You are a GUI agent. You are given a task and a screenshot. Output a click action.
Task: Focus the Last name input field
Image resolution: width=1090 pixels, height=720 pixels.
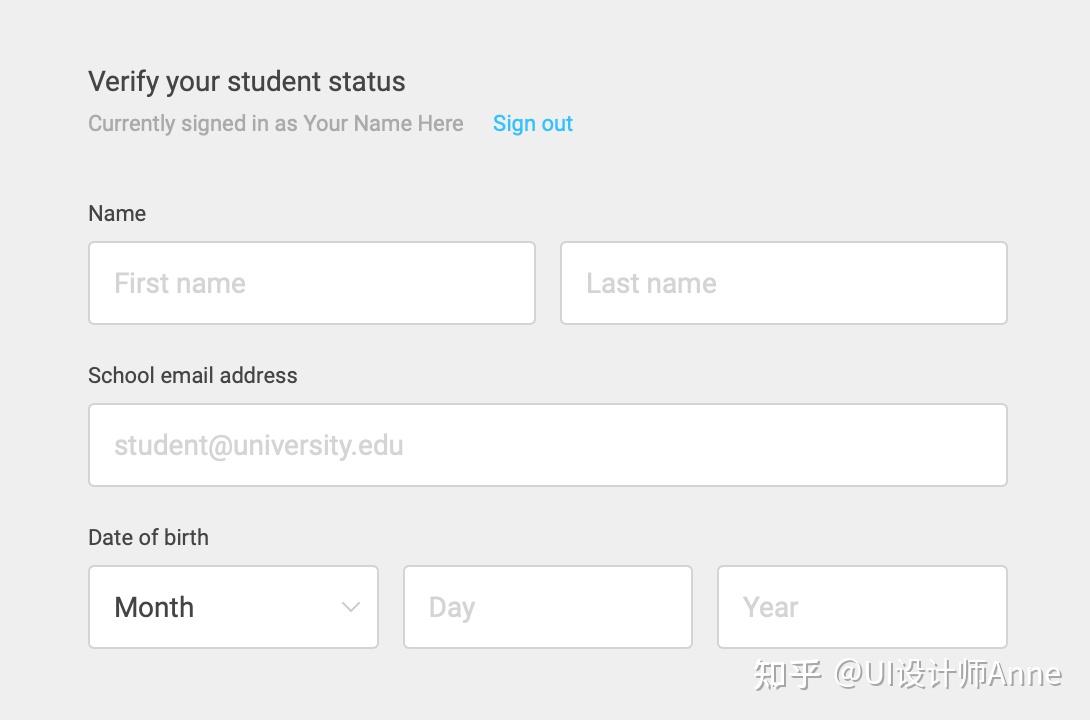click(x=783, y=283)
